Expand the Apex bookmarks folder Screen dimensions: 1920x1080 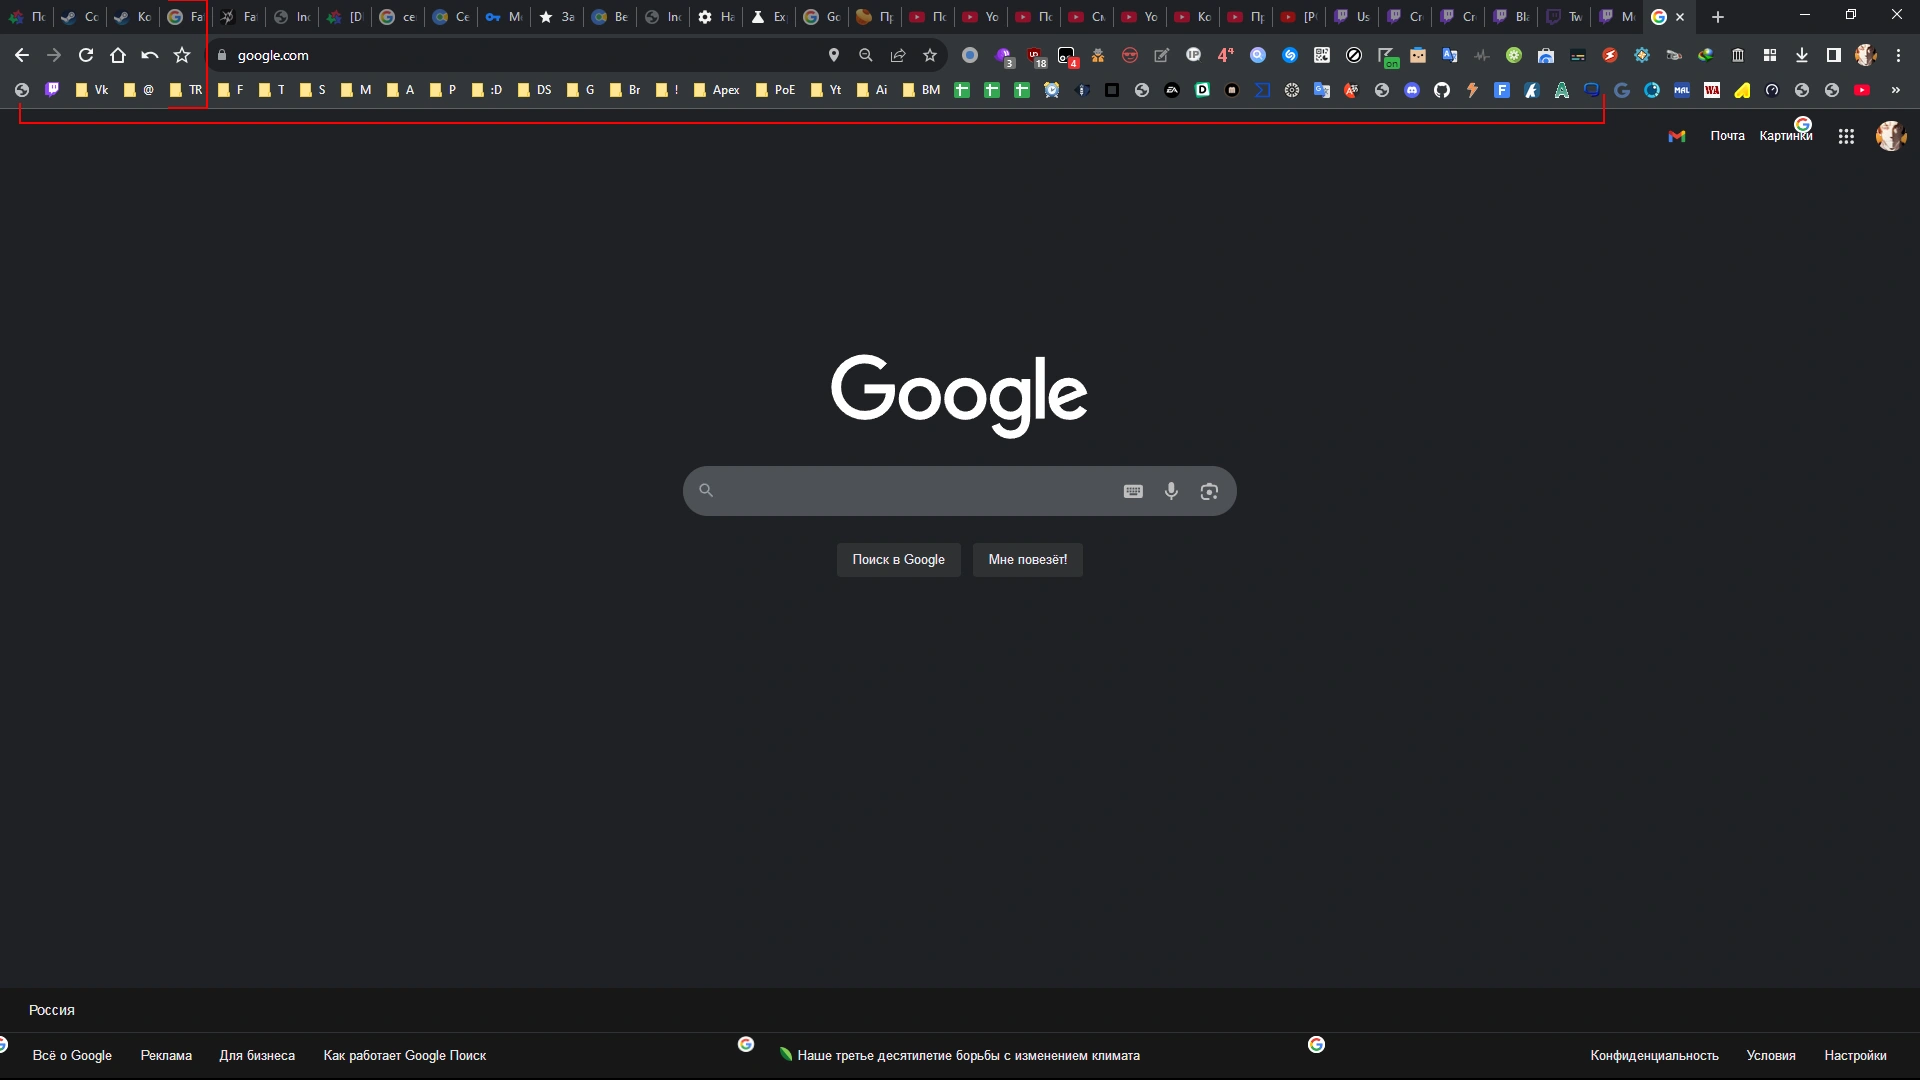(716, 90)
